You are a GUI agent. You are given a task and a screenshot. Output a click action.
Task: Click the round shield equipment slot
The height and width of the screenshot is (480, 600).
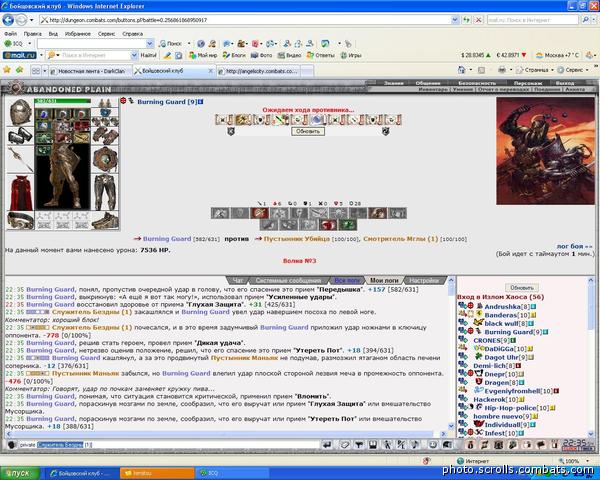click(x=105, y=160)
